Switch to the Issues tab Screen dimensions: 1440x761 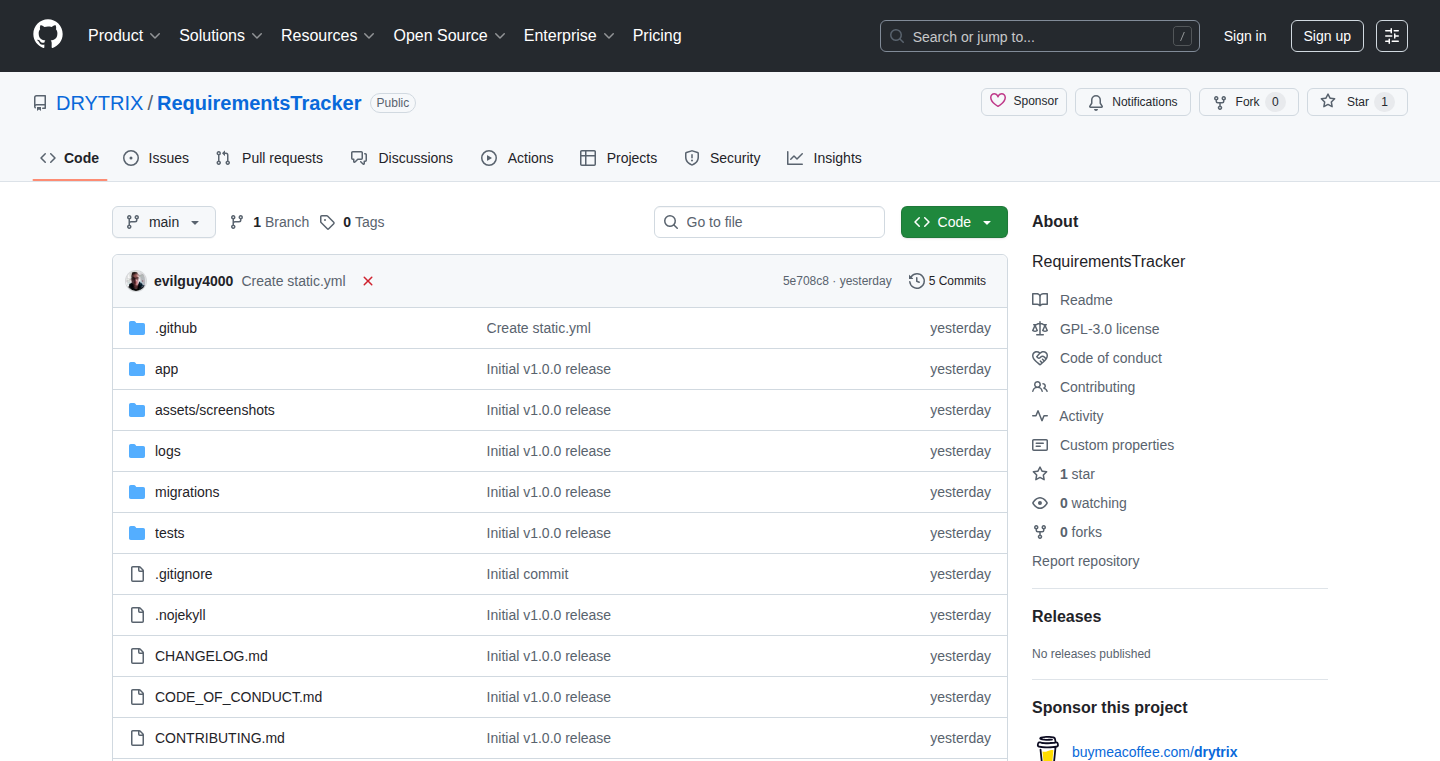[156, 158]
